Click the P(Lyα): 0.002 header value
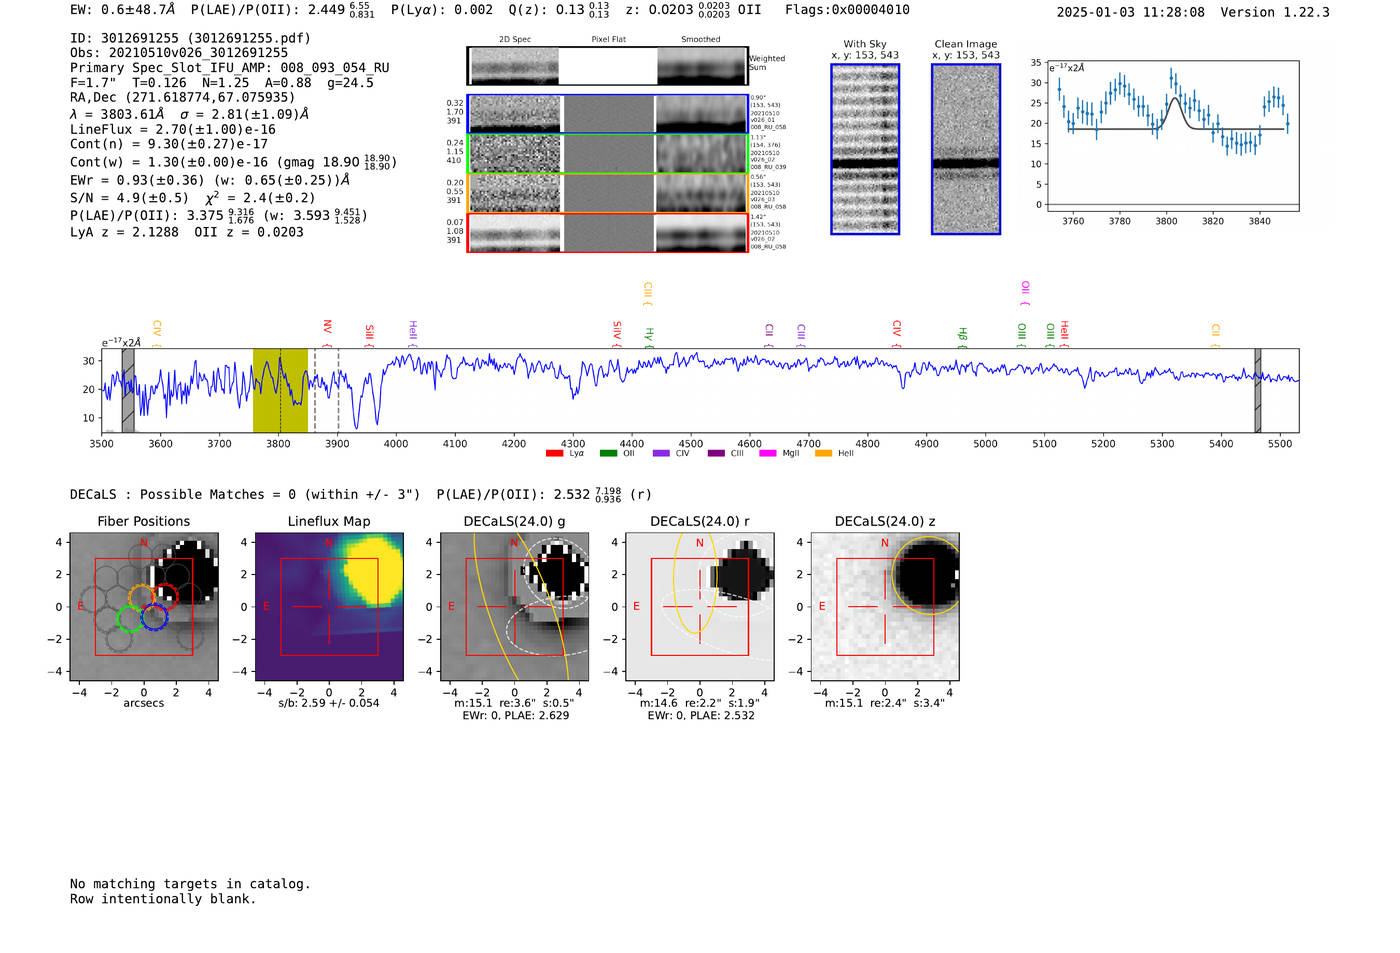Viewport: 1400px width, 953px height. click(441, 10)
